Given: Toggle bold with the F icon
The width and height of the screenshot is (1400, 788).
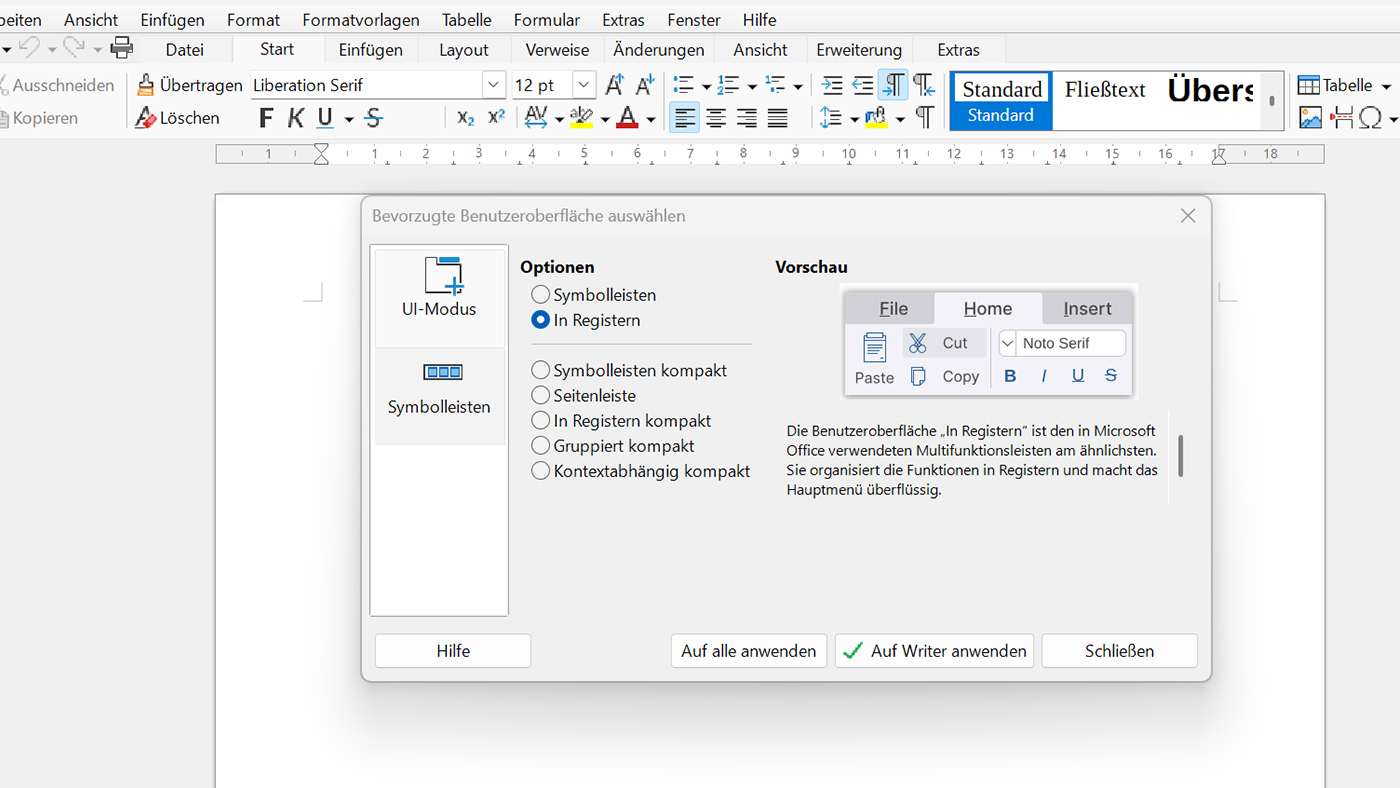Looking at the screenshot, I should (266, 118).
